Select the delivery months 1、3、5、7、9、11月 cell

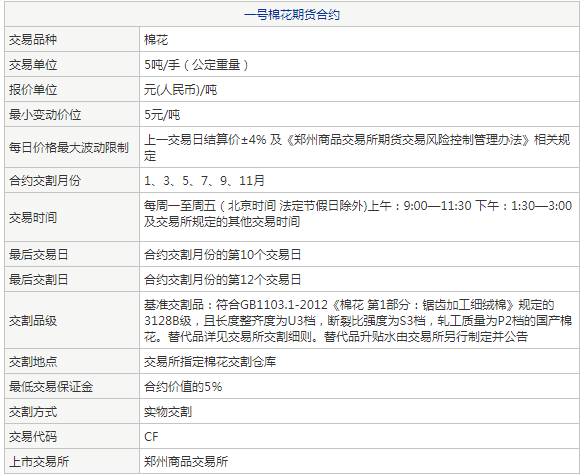359,180
